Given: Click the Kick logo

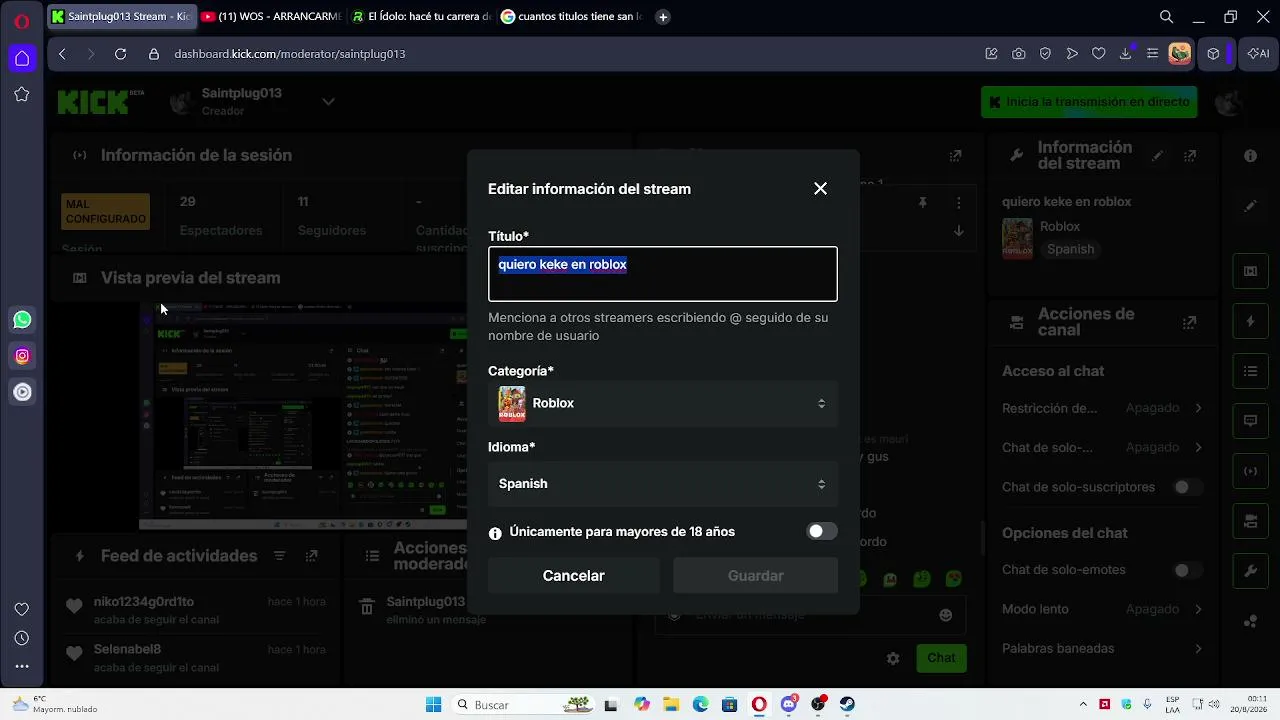Looking at the screenshot, I should pyautogui.click(x=100, y=101).
